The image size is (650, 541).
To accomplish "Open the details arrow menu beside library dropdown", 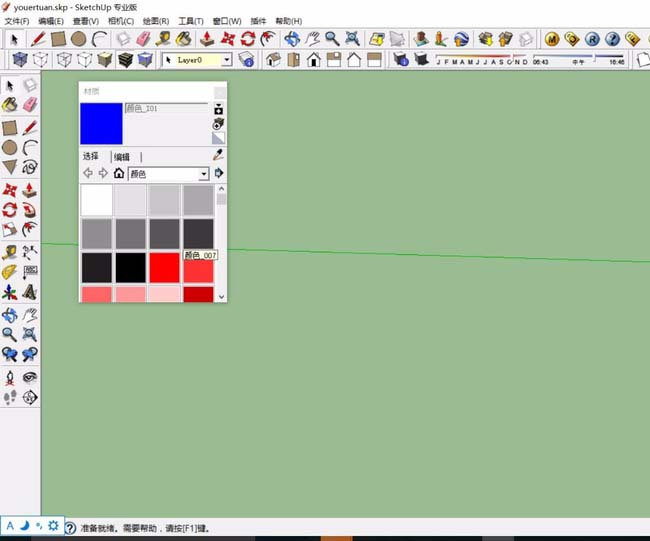I will pos(219,173).
